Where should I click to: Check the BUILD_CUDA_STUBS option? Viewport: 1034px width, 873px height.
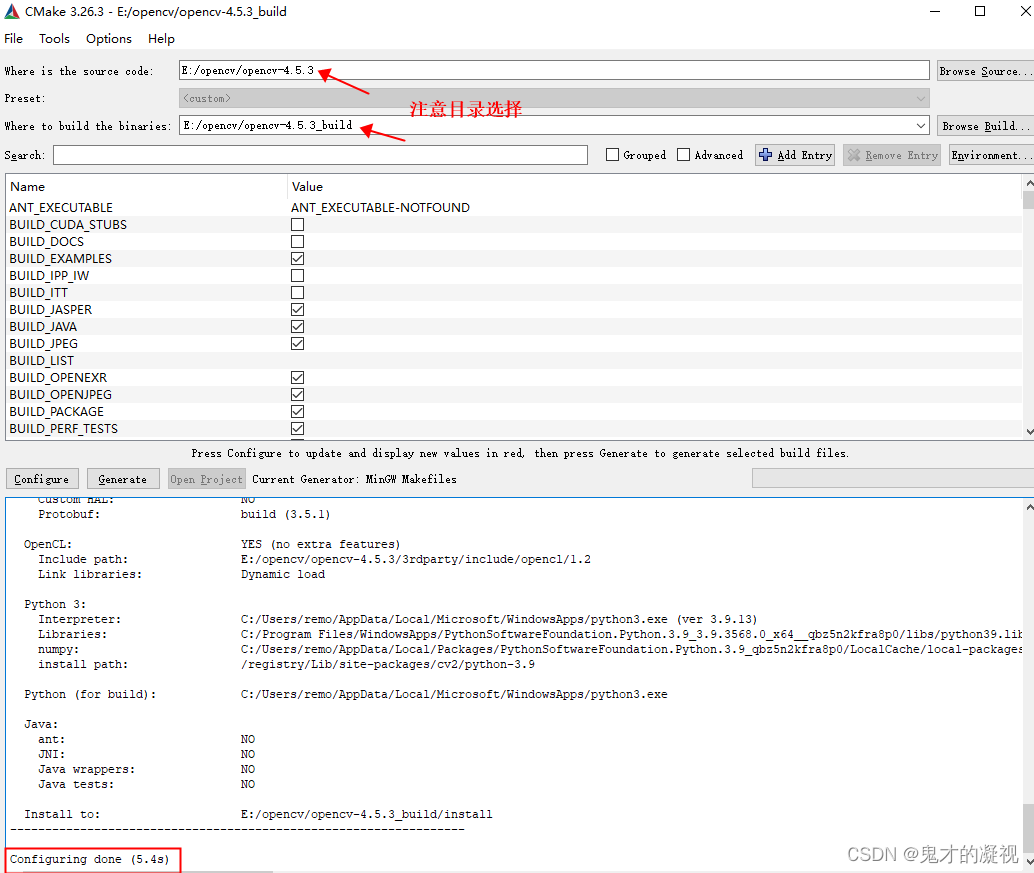[297, 224]
